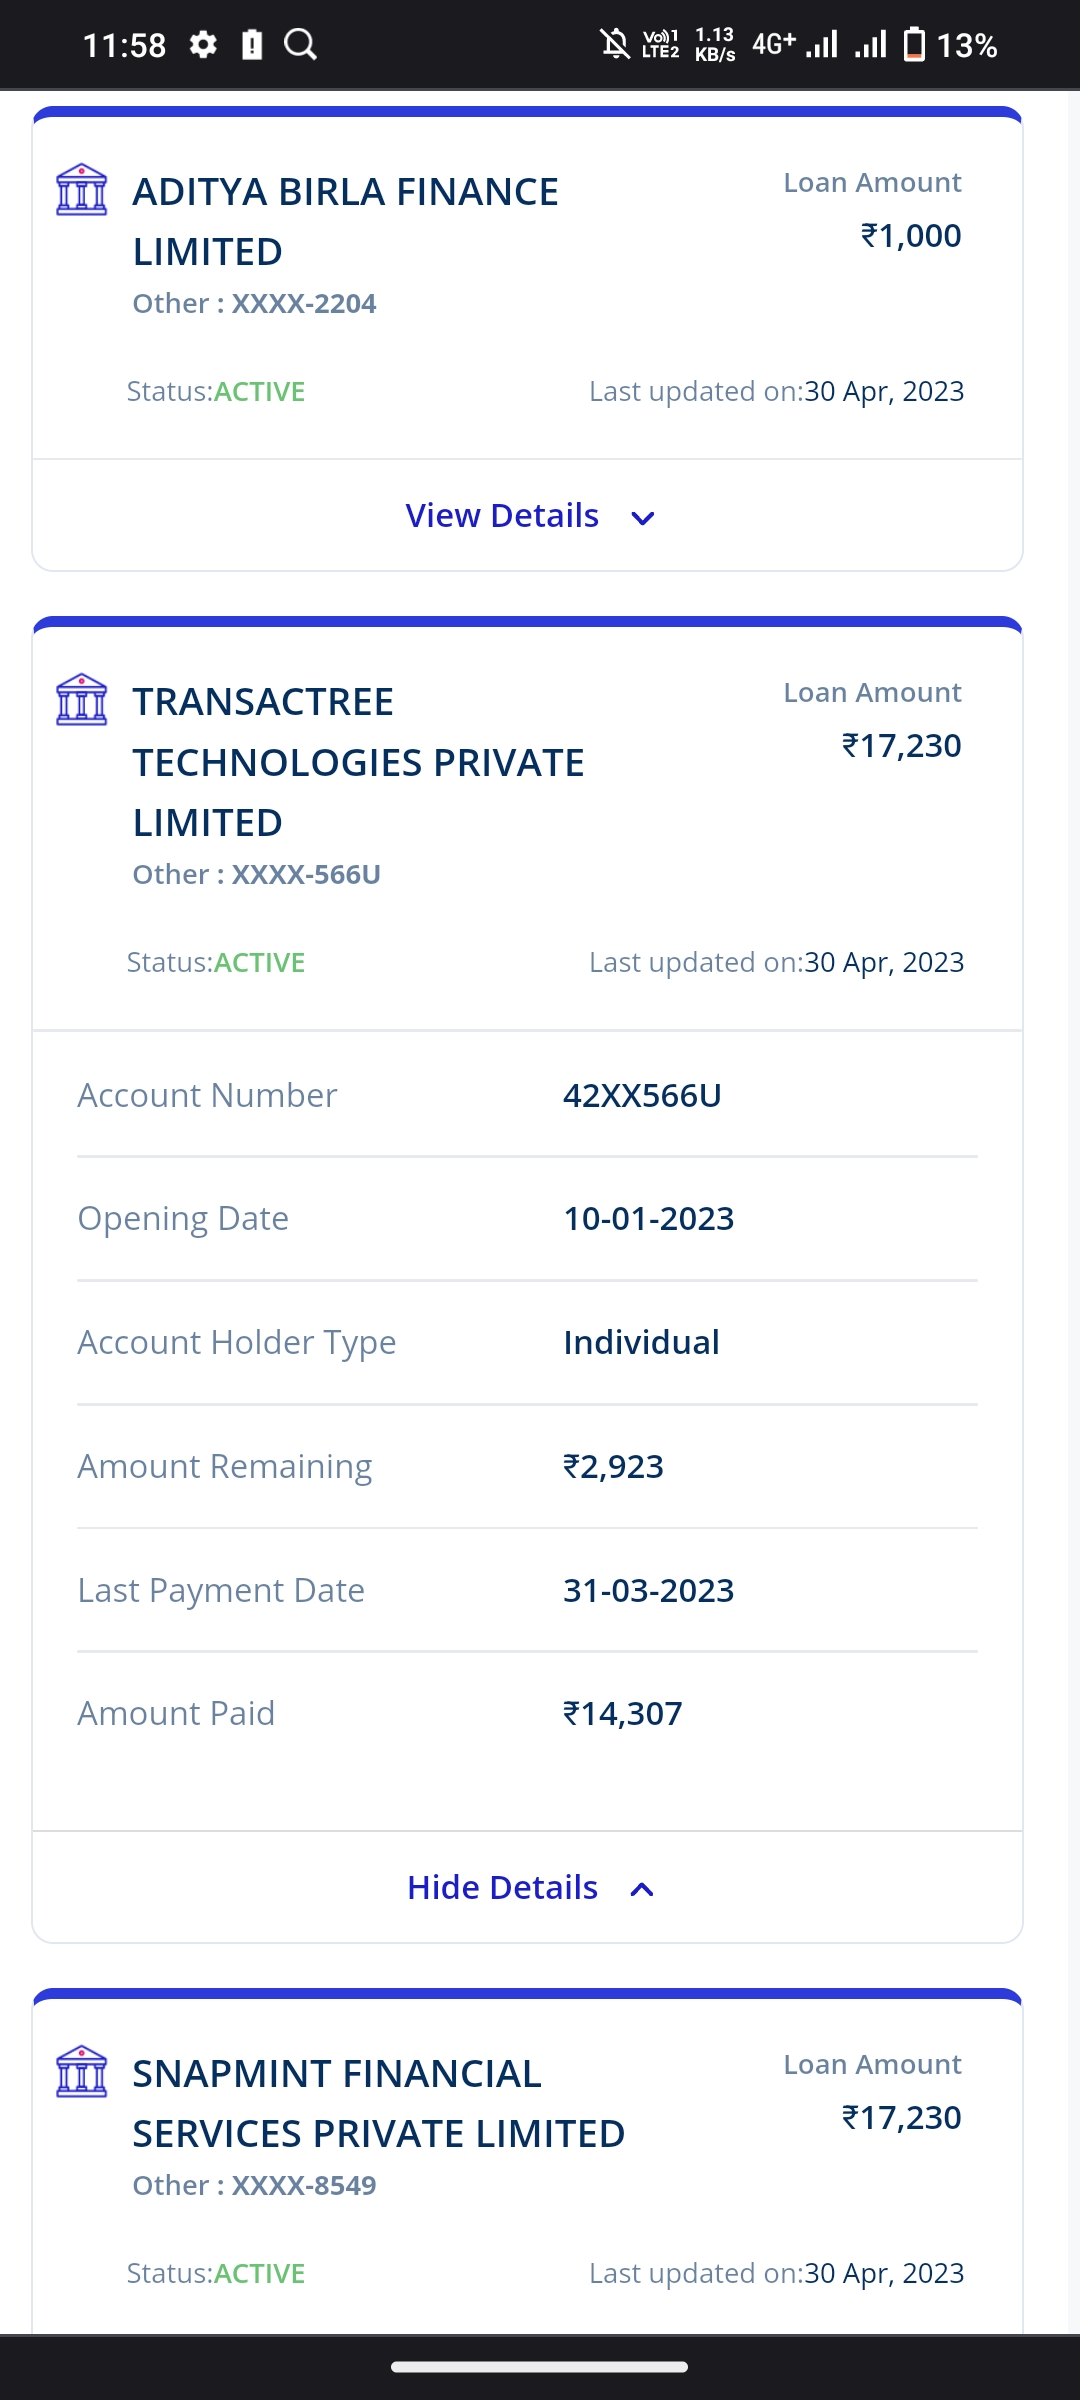Expand Aditya Birla View Details chevron
The width and height of the screenshot is (1080, 2400).
pos(643,518)
